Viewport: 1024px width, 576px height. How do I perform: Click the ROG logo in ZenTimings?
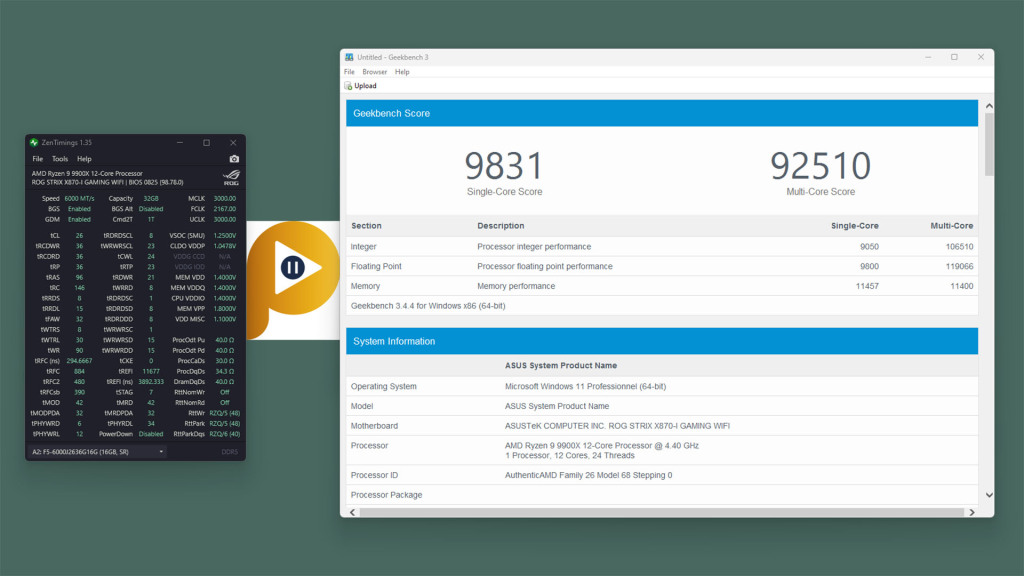point(231,177)
